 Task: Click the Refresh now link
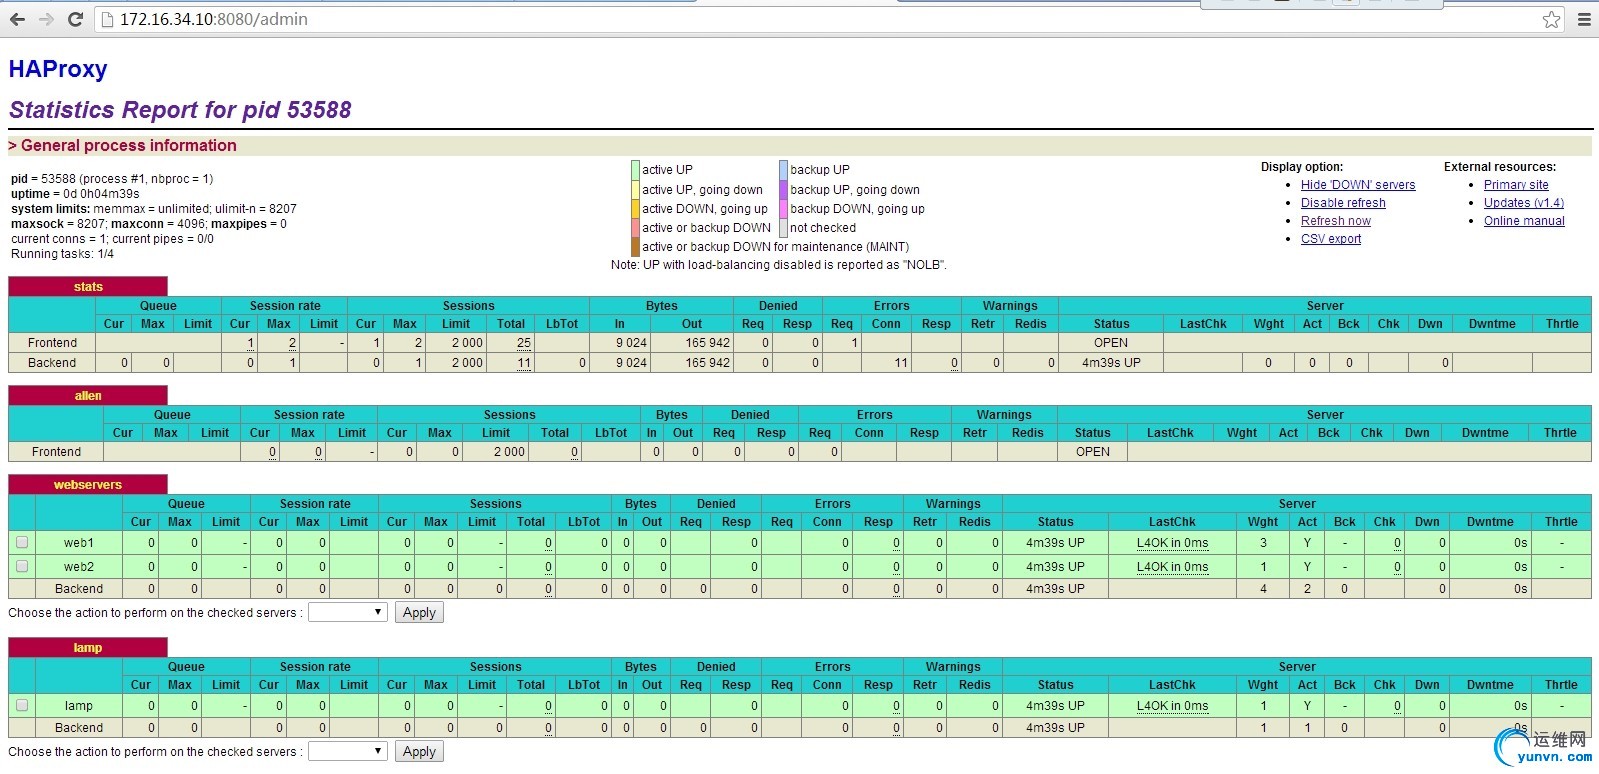coord(1335,221)
